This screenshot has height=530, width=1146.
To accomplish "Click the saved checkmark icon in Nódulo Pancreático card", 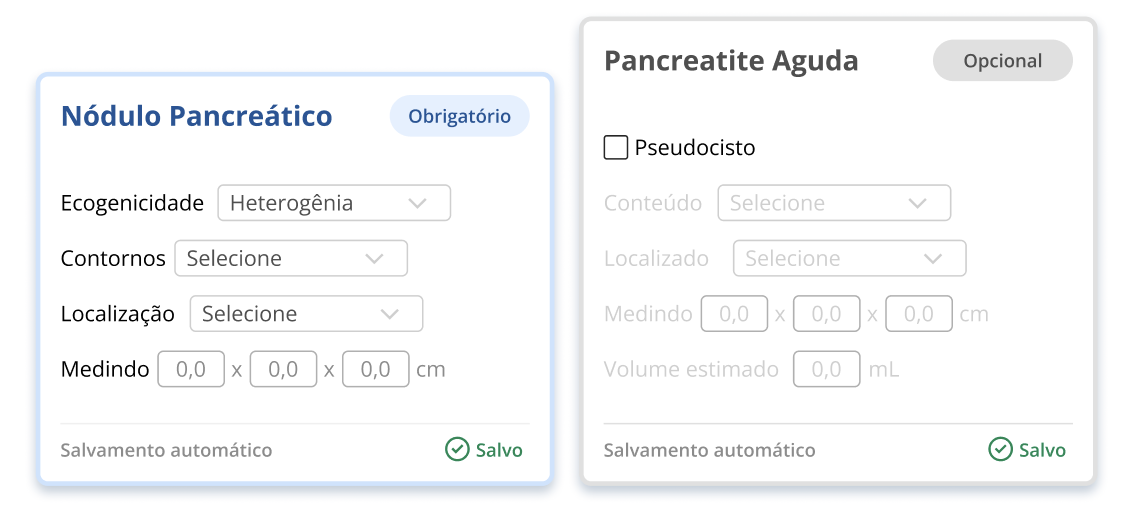I will point(457,450).
